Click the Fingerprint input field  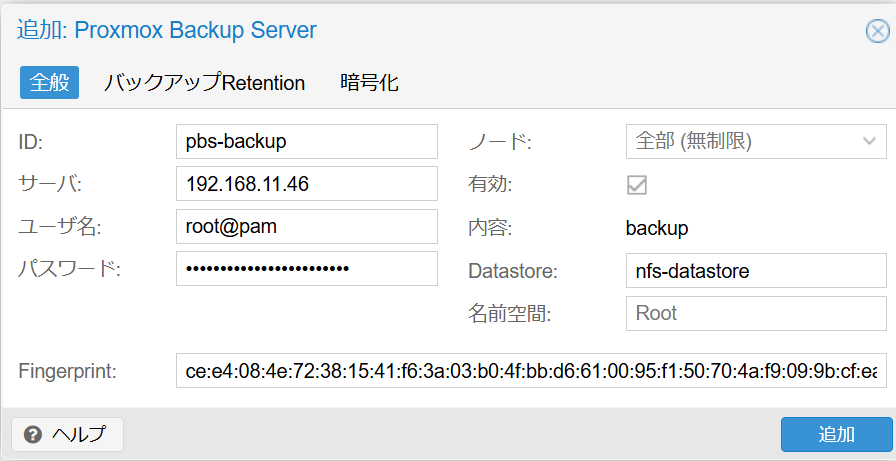coord(531,371)
